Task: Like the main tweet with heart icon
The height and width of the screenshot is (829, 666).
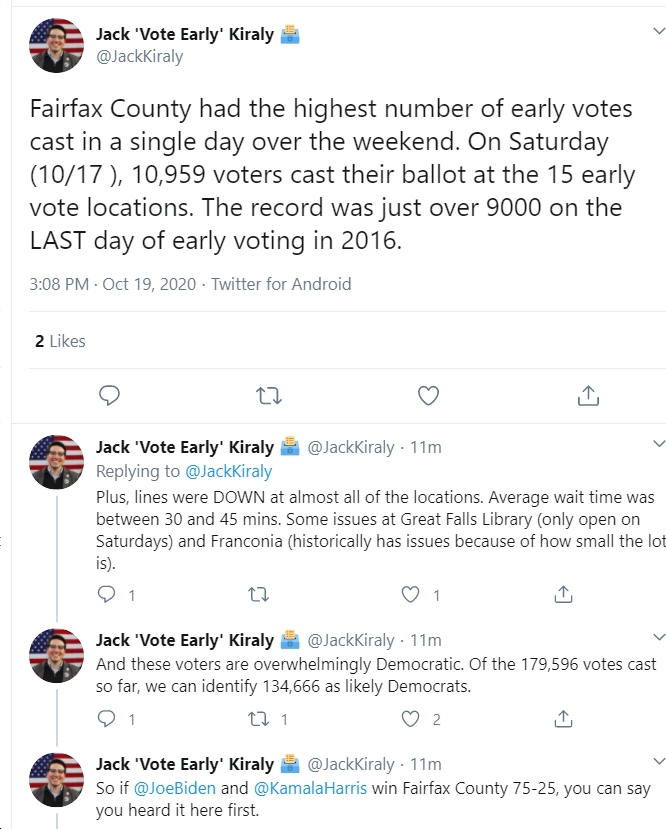Action: [428, 395]
